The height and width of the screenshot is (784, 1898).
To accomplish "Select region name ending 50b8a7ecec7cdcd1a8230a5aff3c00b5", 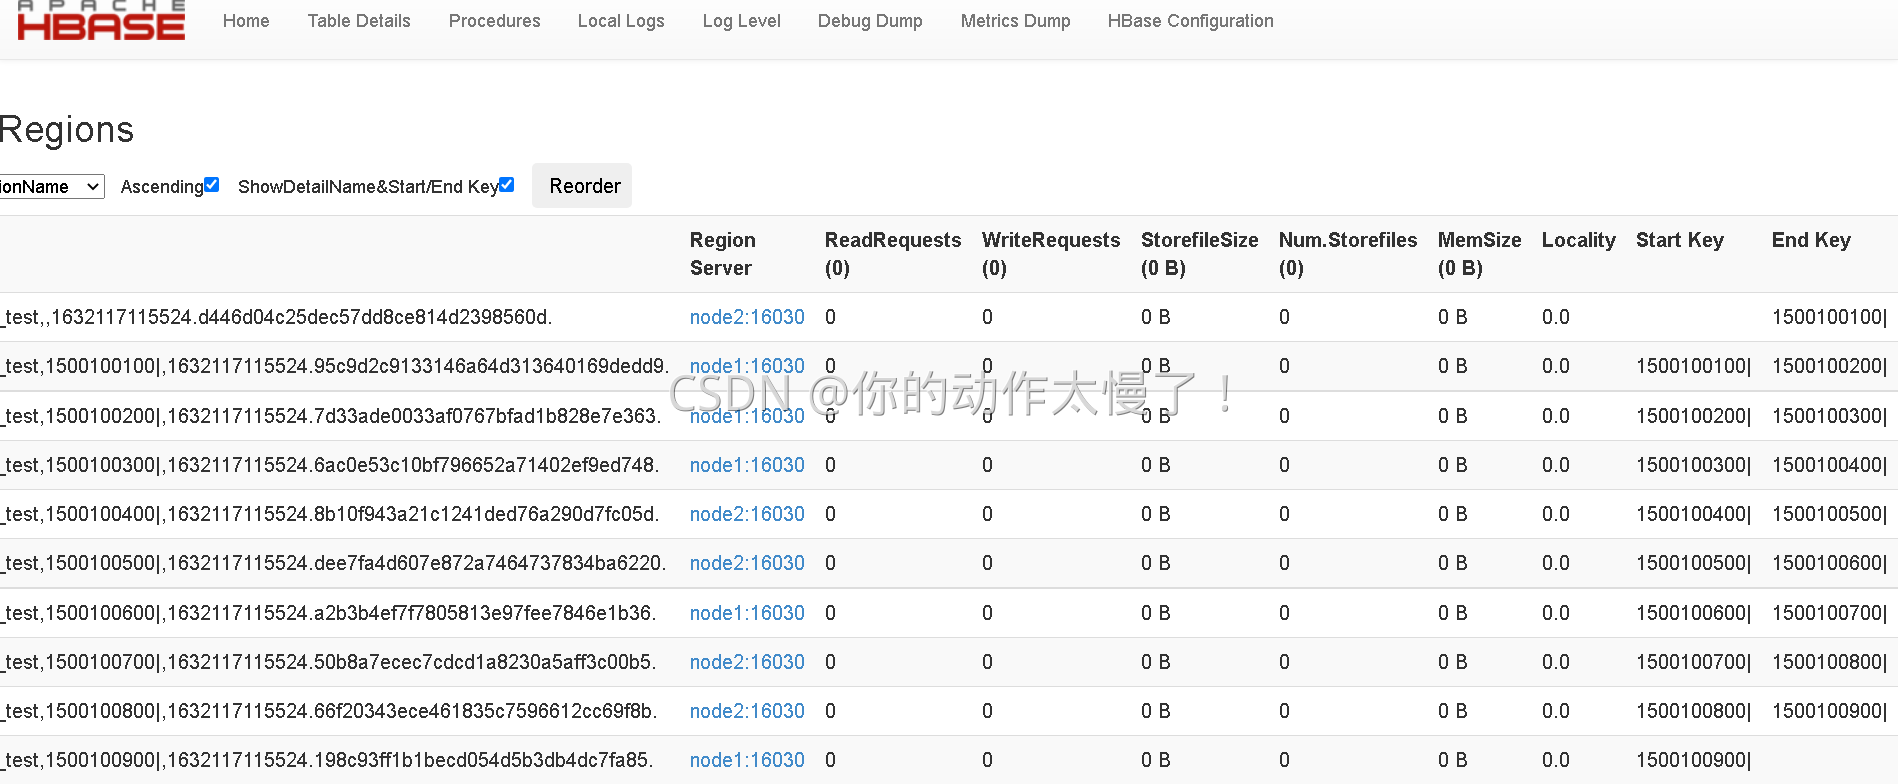I will [x=328, y=662].
